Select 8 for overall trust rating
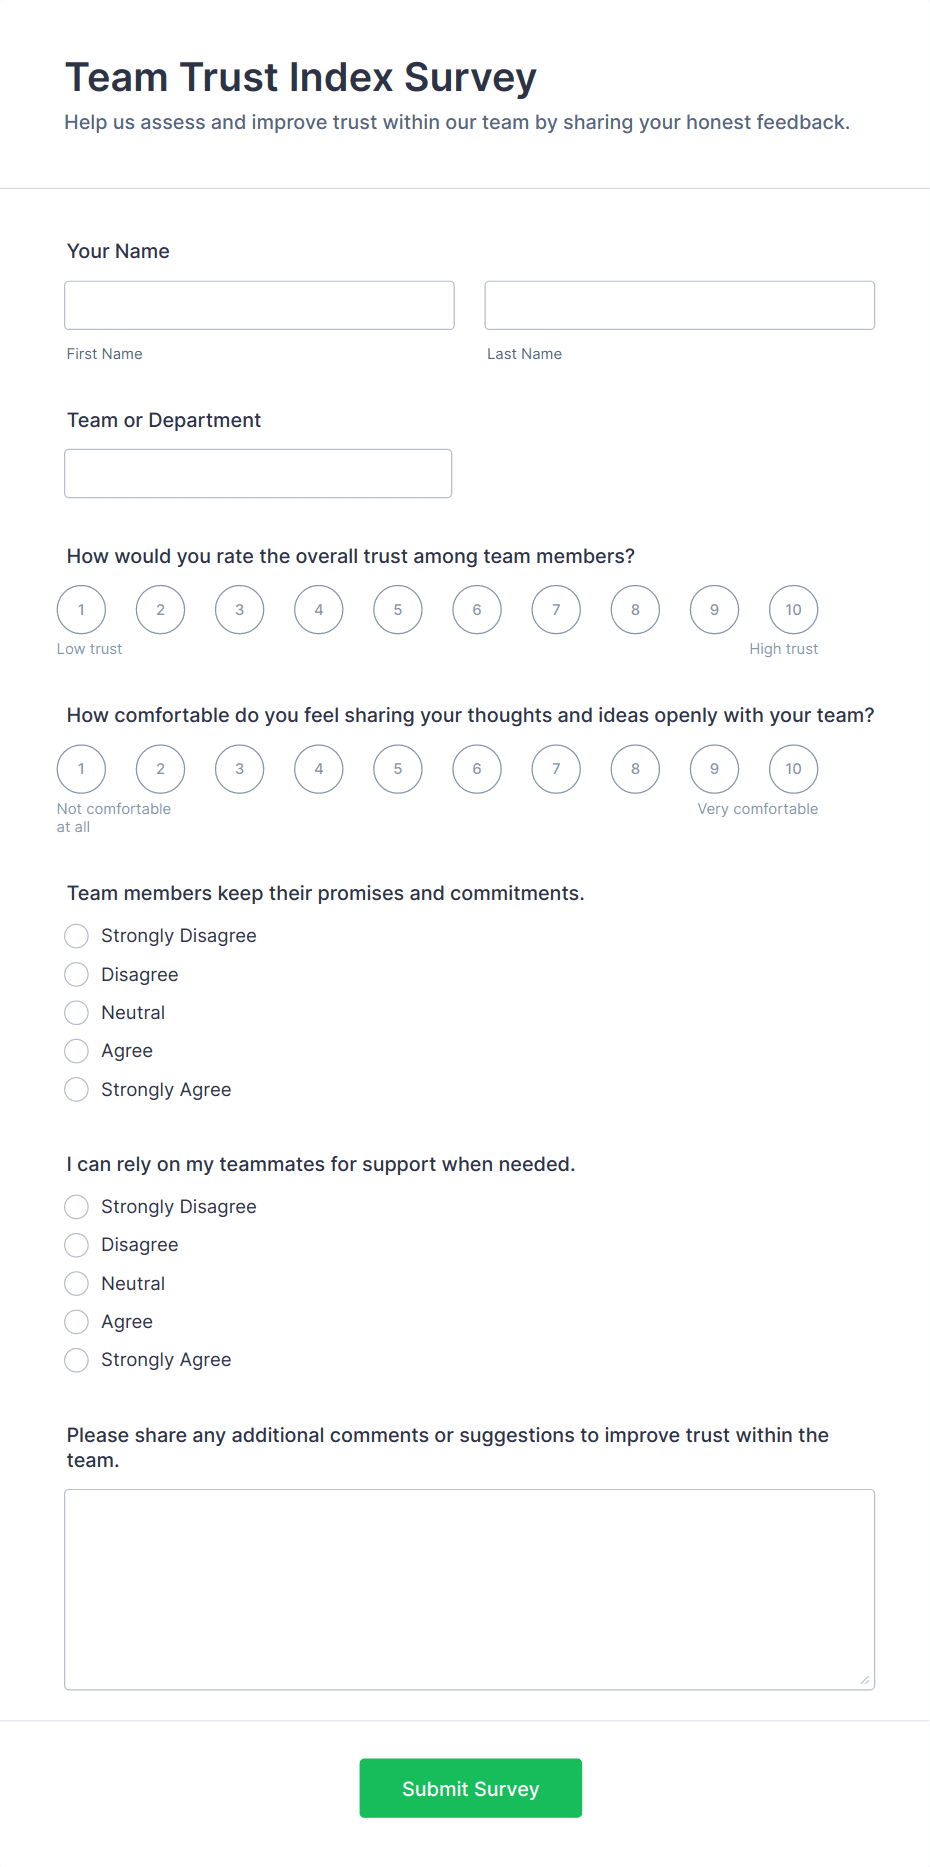 click(635, 610)
